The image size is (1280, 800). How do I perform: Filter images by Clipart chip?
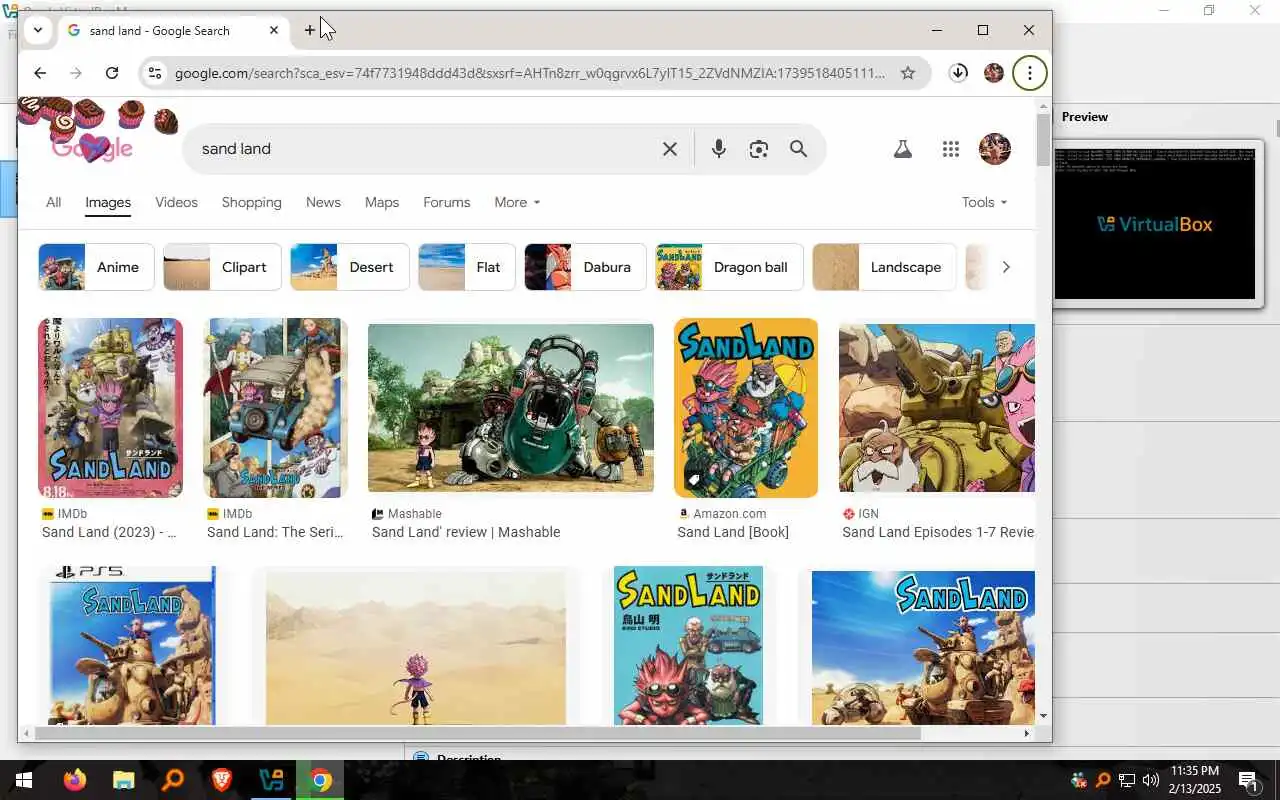tap(222, 267)
